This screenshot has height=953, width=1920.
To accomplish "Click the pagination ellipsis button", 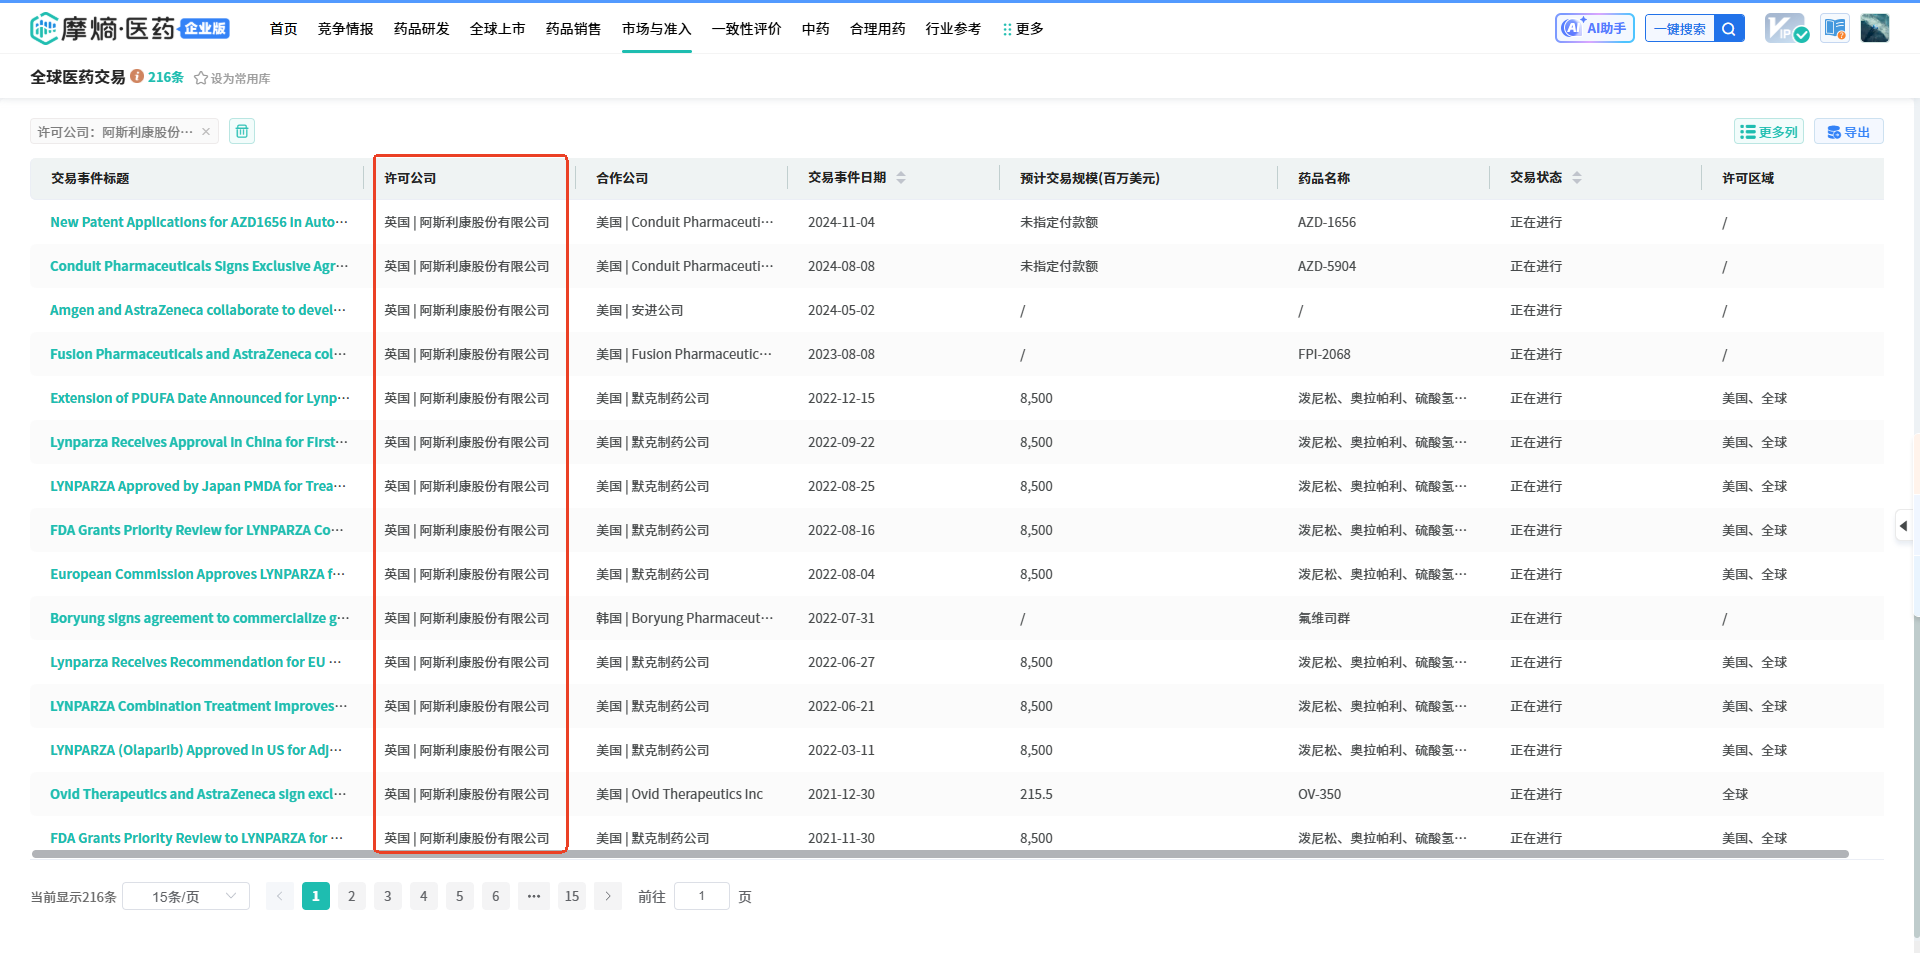I will (534, 896).
